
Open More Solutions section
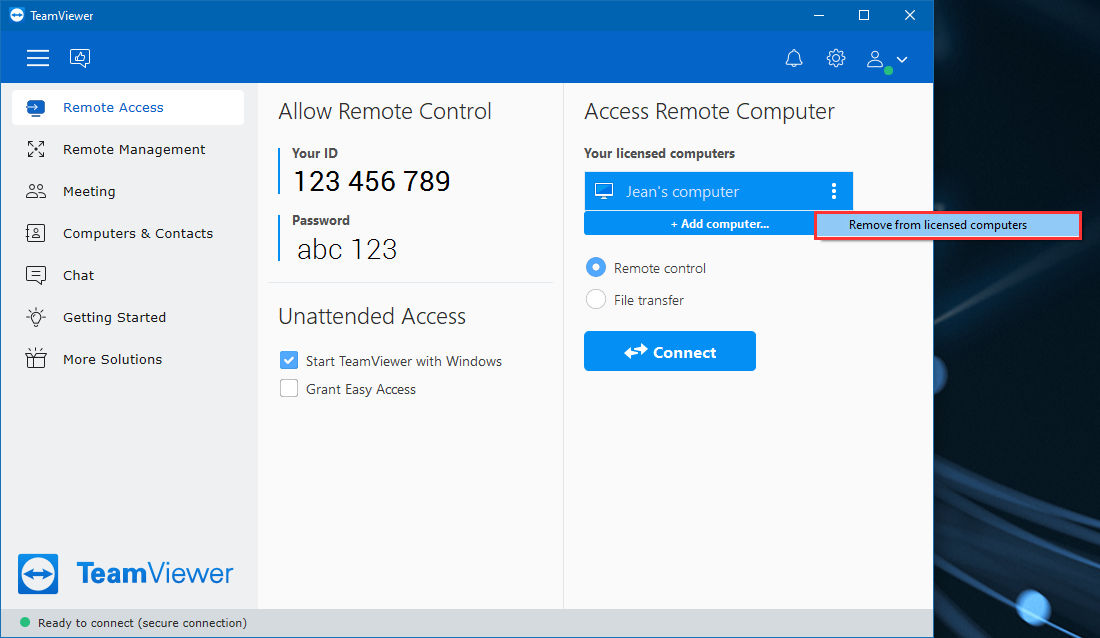point(112,359)
